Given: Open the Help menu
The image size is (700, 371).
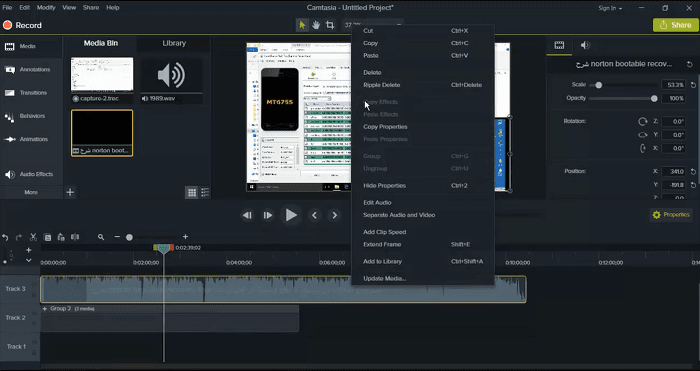Looking at the screenshot, I should [x=112, y=8].
